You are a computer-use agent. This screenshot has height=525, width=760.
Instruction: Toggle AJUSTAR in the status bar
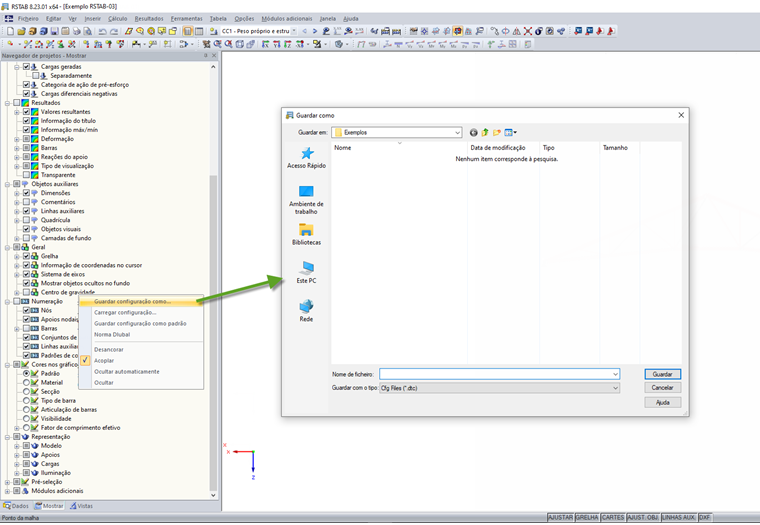coord(560,518)
